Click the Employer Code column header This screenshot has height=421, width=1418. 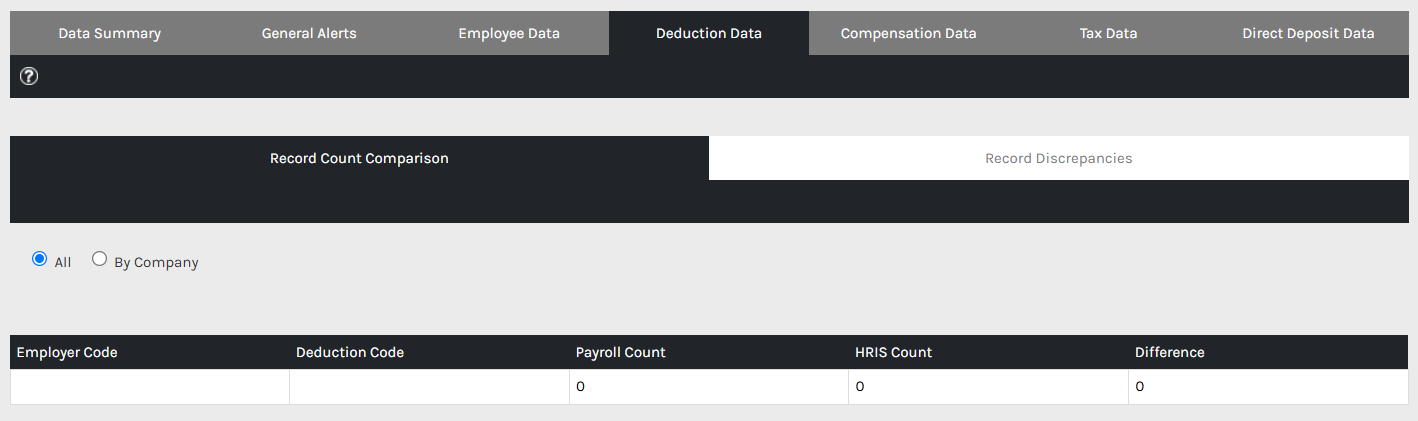(150, 352)
